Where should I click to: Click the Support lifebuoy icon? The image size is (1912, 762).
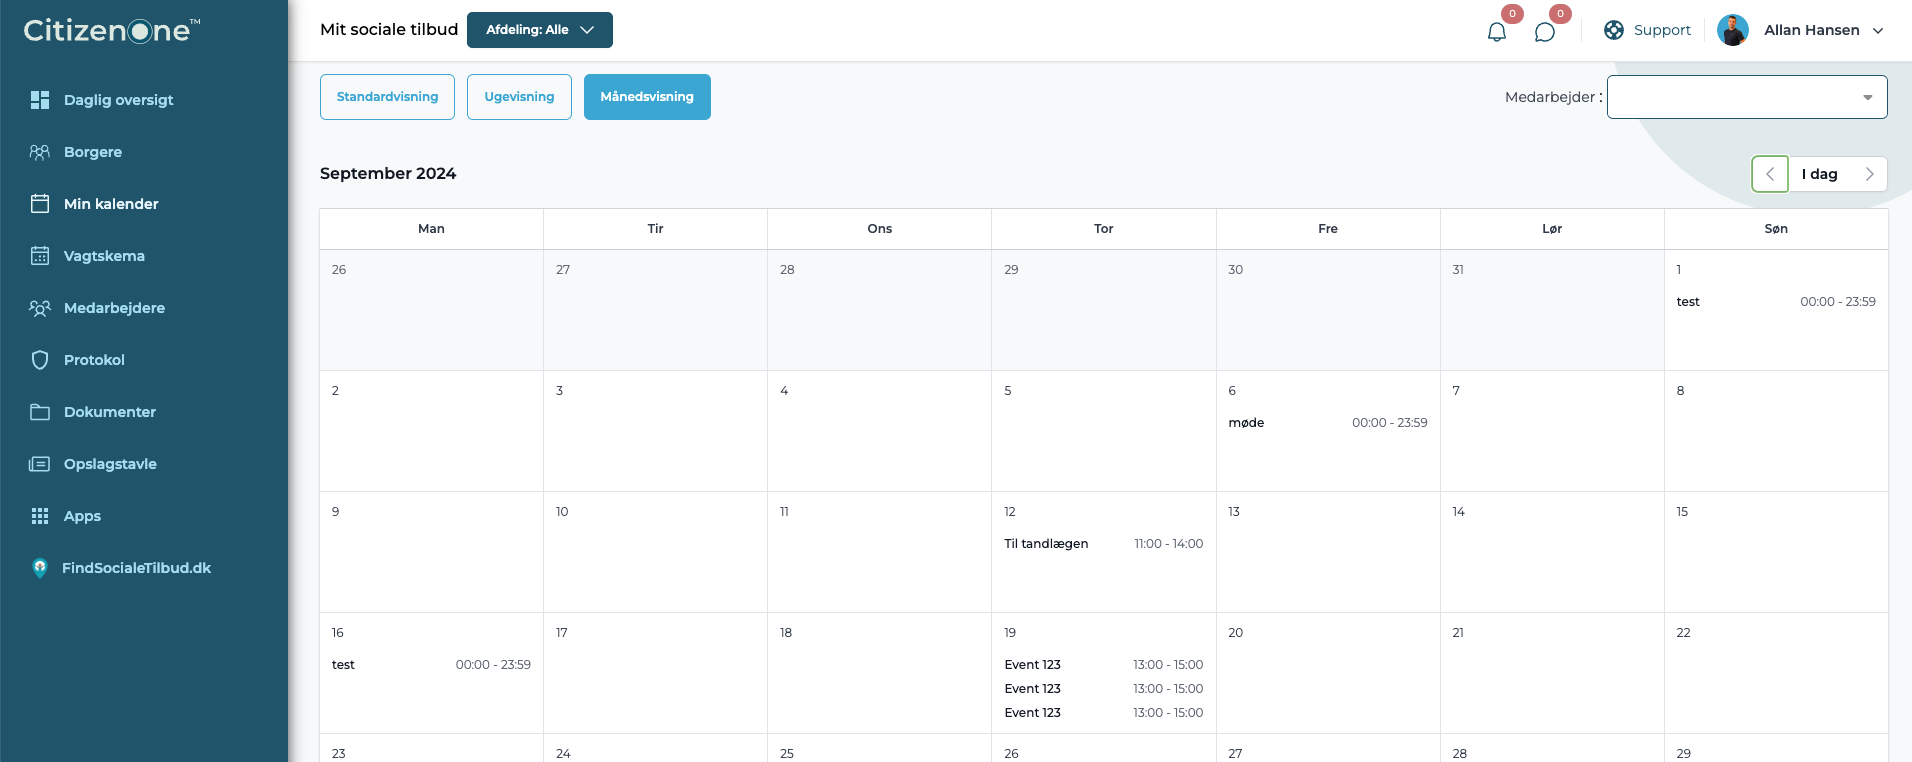tap(1614, 30)
